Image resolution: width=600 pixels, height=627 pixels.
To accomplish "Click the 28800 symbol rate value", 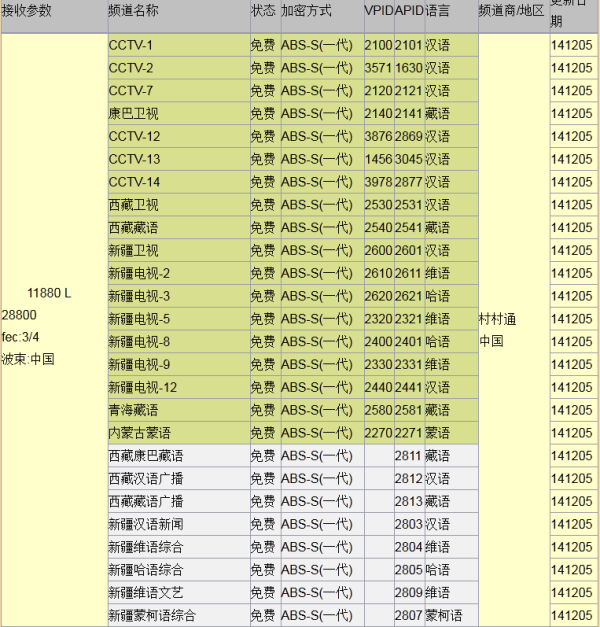I will click(x=19, y=315).
